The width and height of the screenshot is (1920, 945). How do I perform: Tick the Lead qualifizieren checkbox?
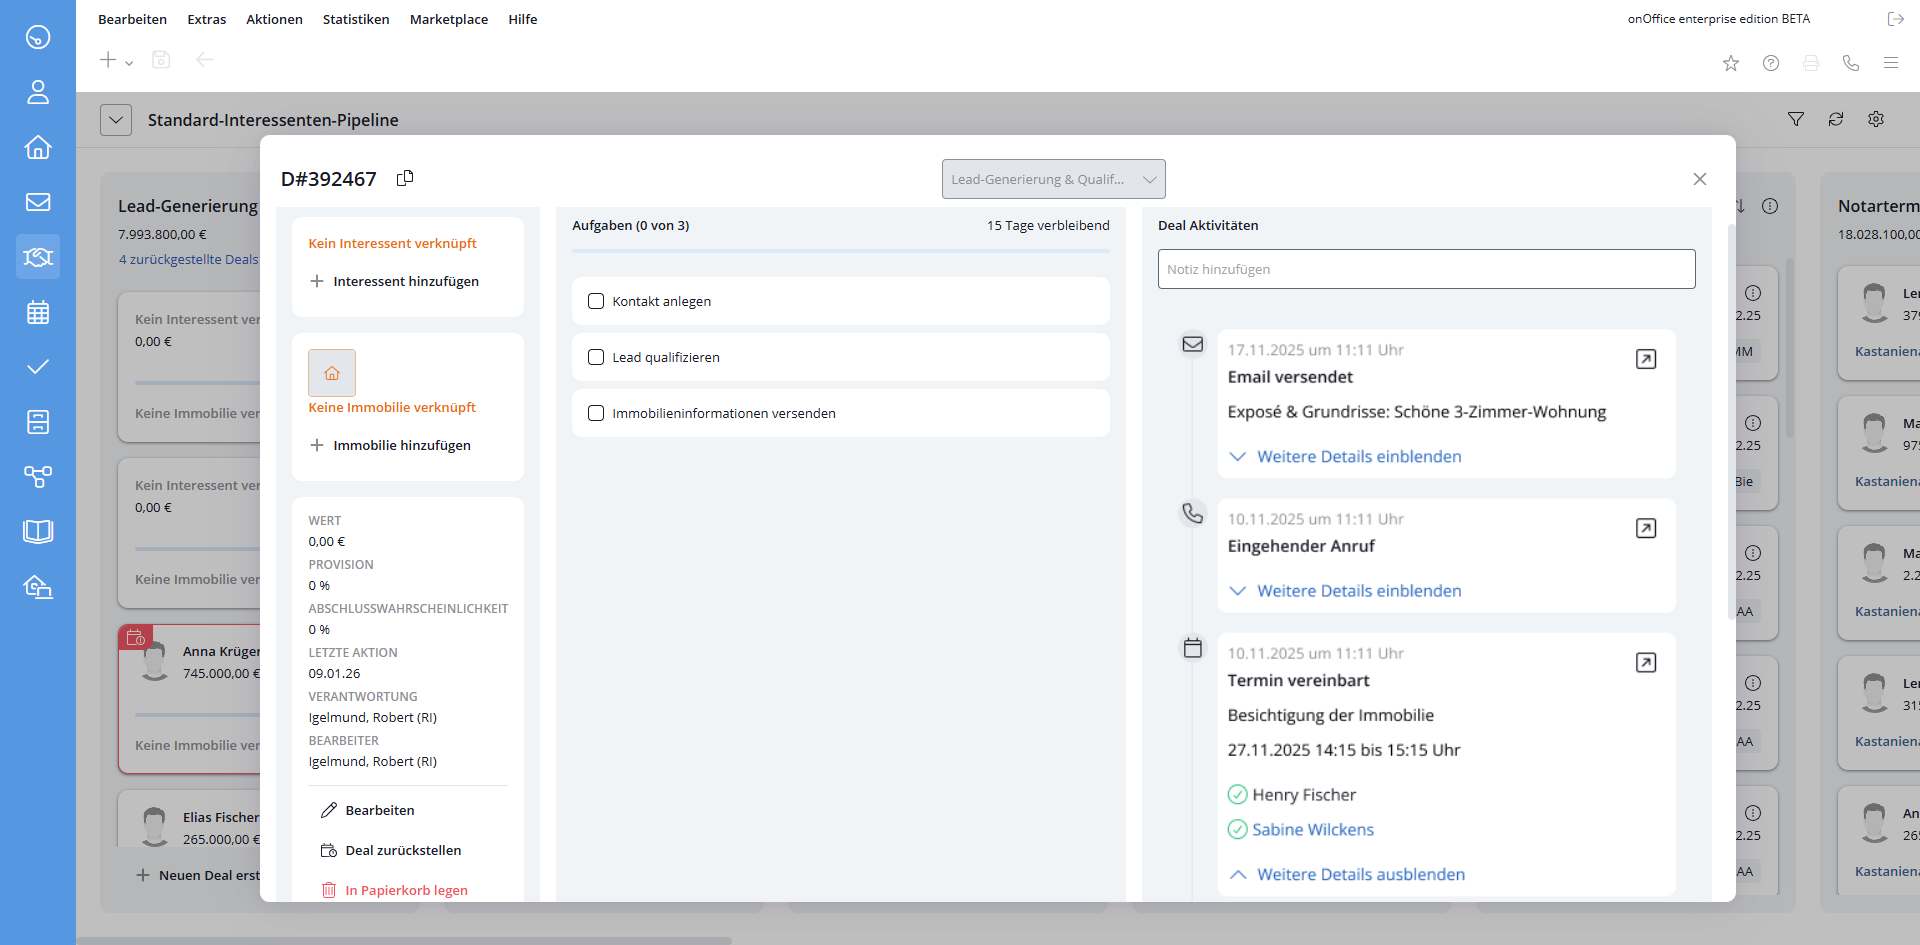(596, 357)
